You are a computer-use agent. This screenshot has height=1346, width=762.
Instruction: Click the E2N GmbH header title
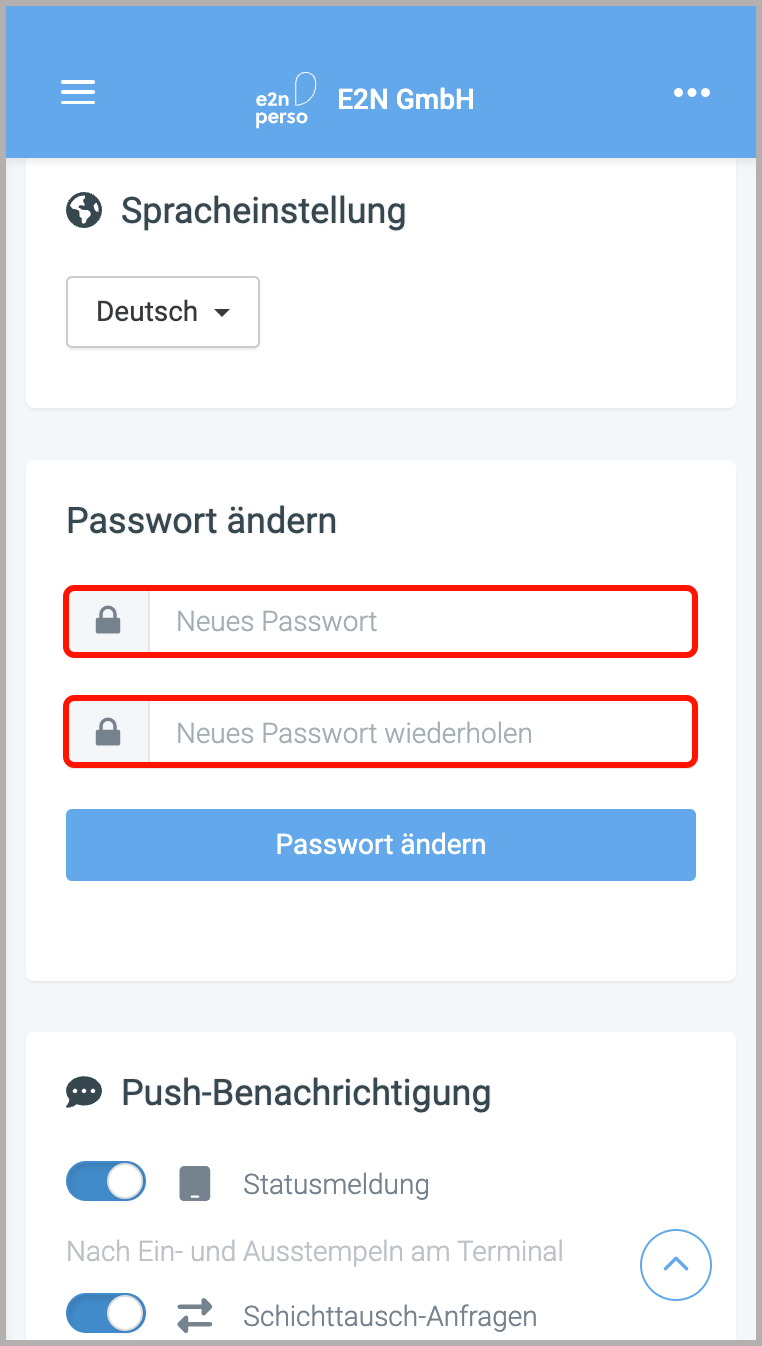pos(405,99)
